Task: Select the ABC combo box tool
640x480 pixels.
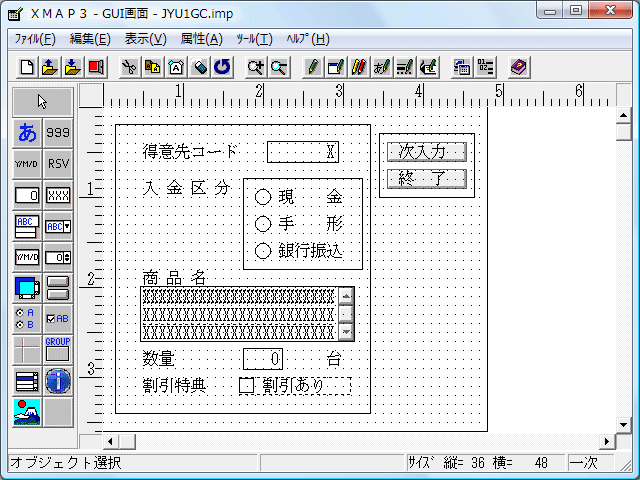Action: pyautogui.click(x=58, y=226)
